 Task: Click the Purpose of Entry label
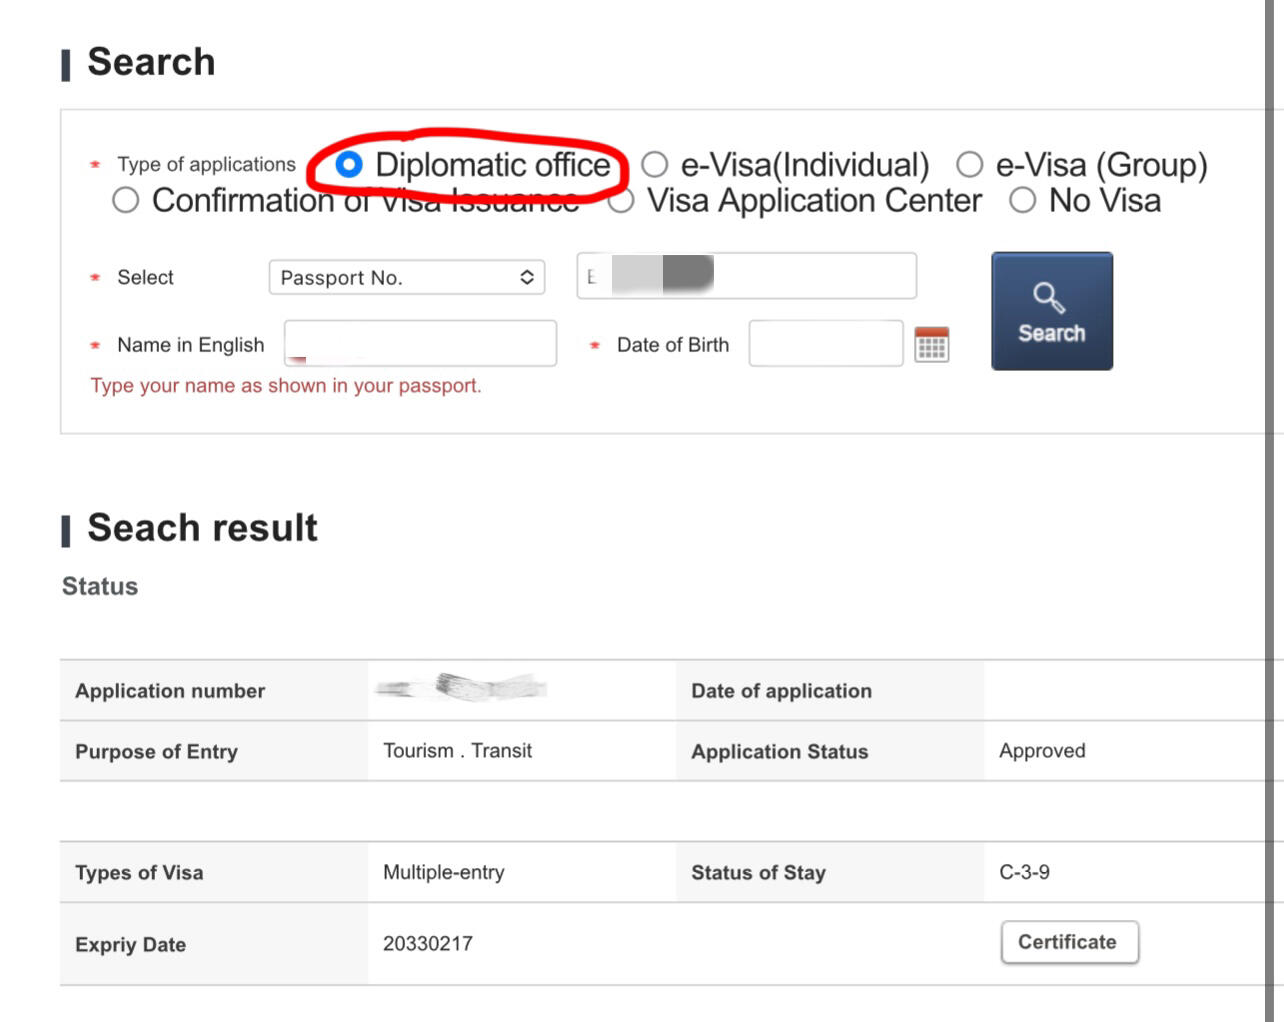point(156,752)
